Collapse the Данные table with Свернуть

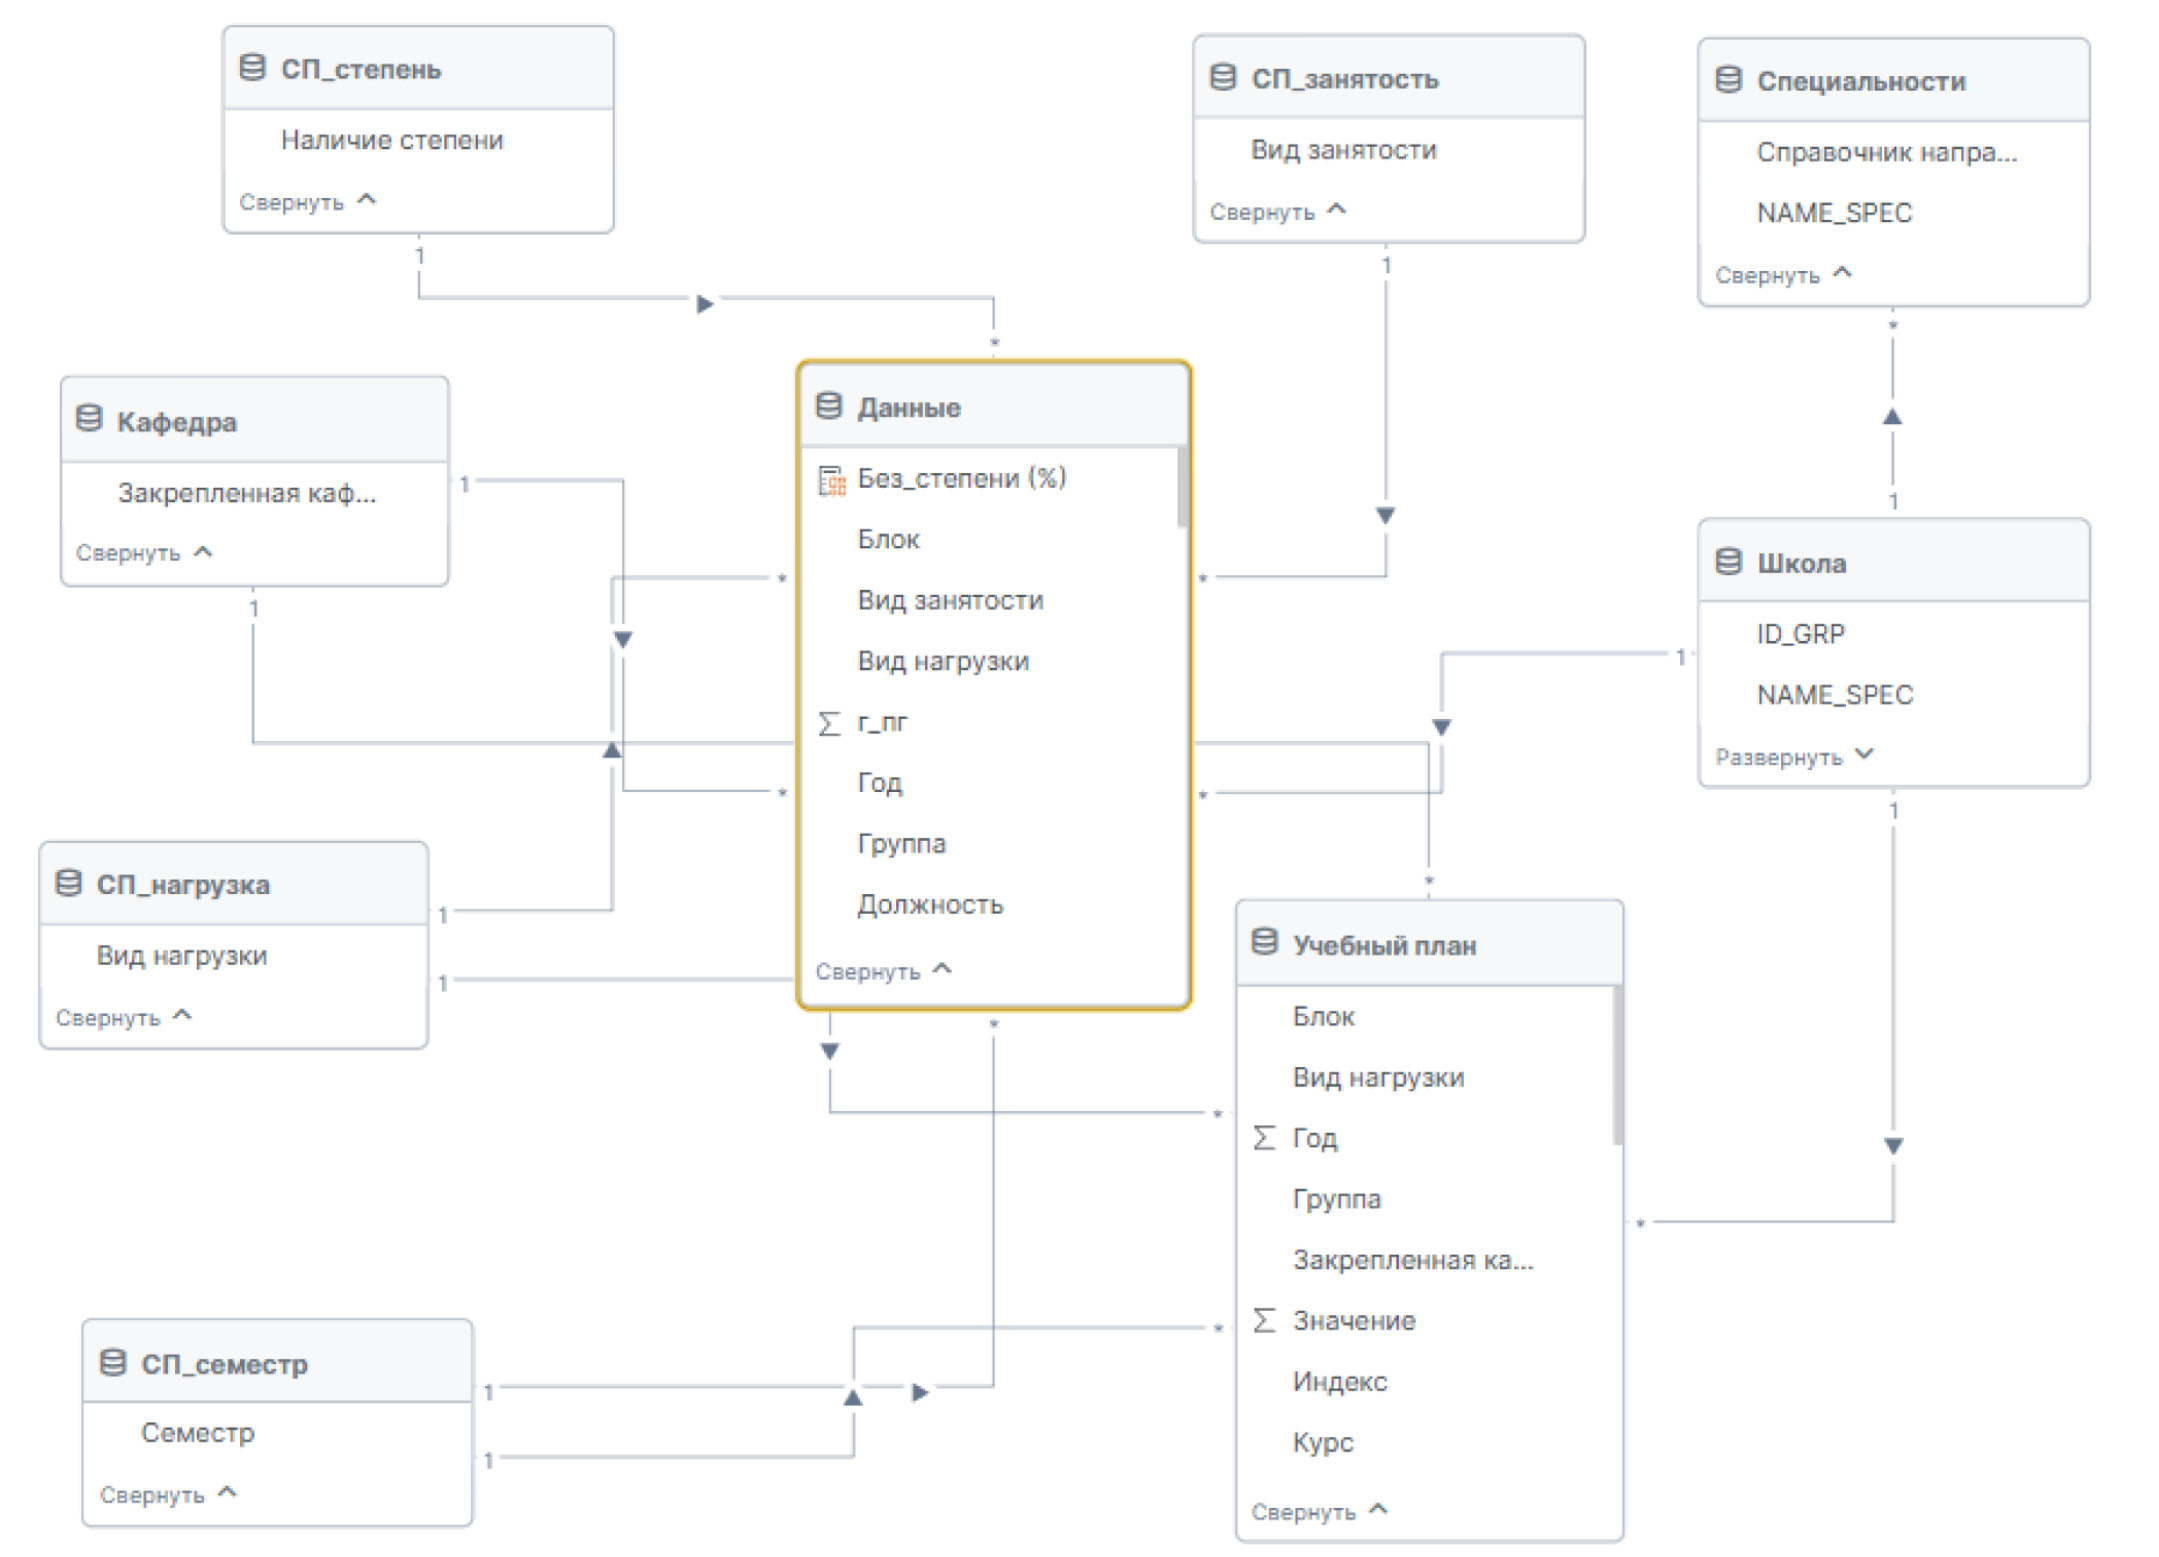(x=882, y=970)
